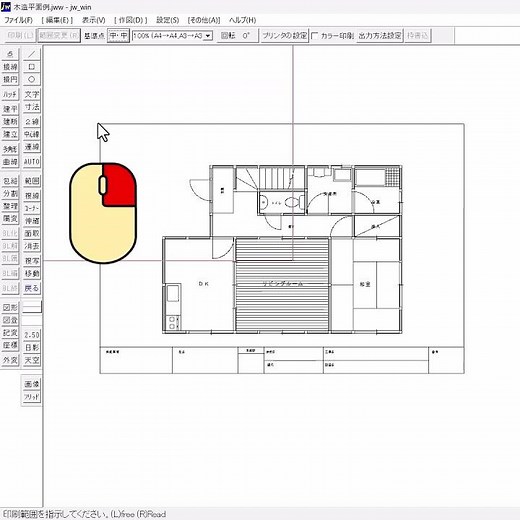Select the 画像 (image) tool
The width and height of the screenshot is (520, 520).
[32, 384]
